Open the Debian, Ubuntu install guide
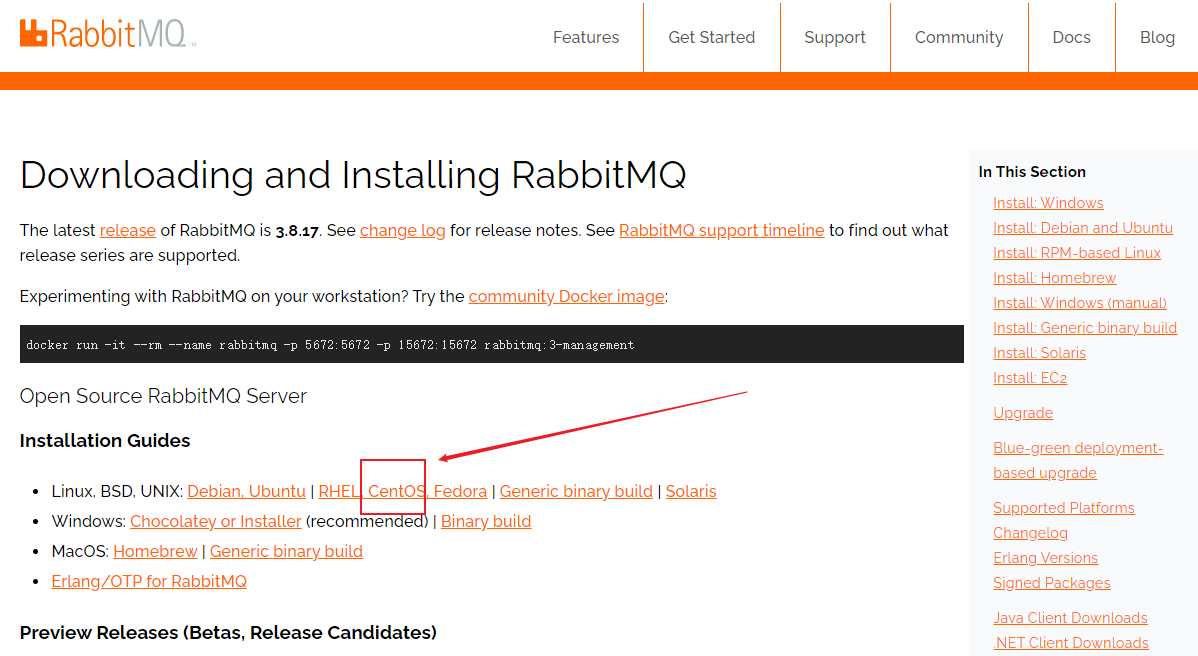Image resolution: width=1198 pixels, height=656 pixels. 246,491
